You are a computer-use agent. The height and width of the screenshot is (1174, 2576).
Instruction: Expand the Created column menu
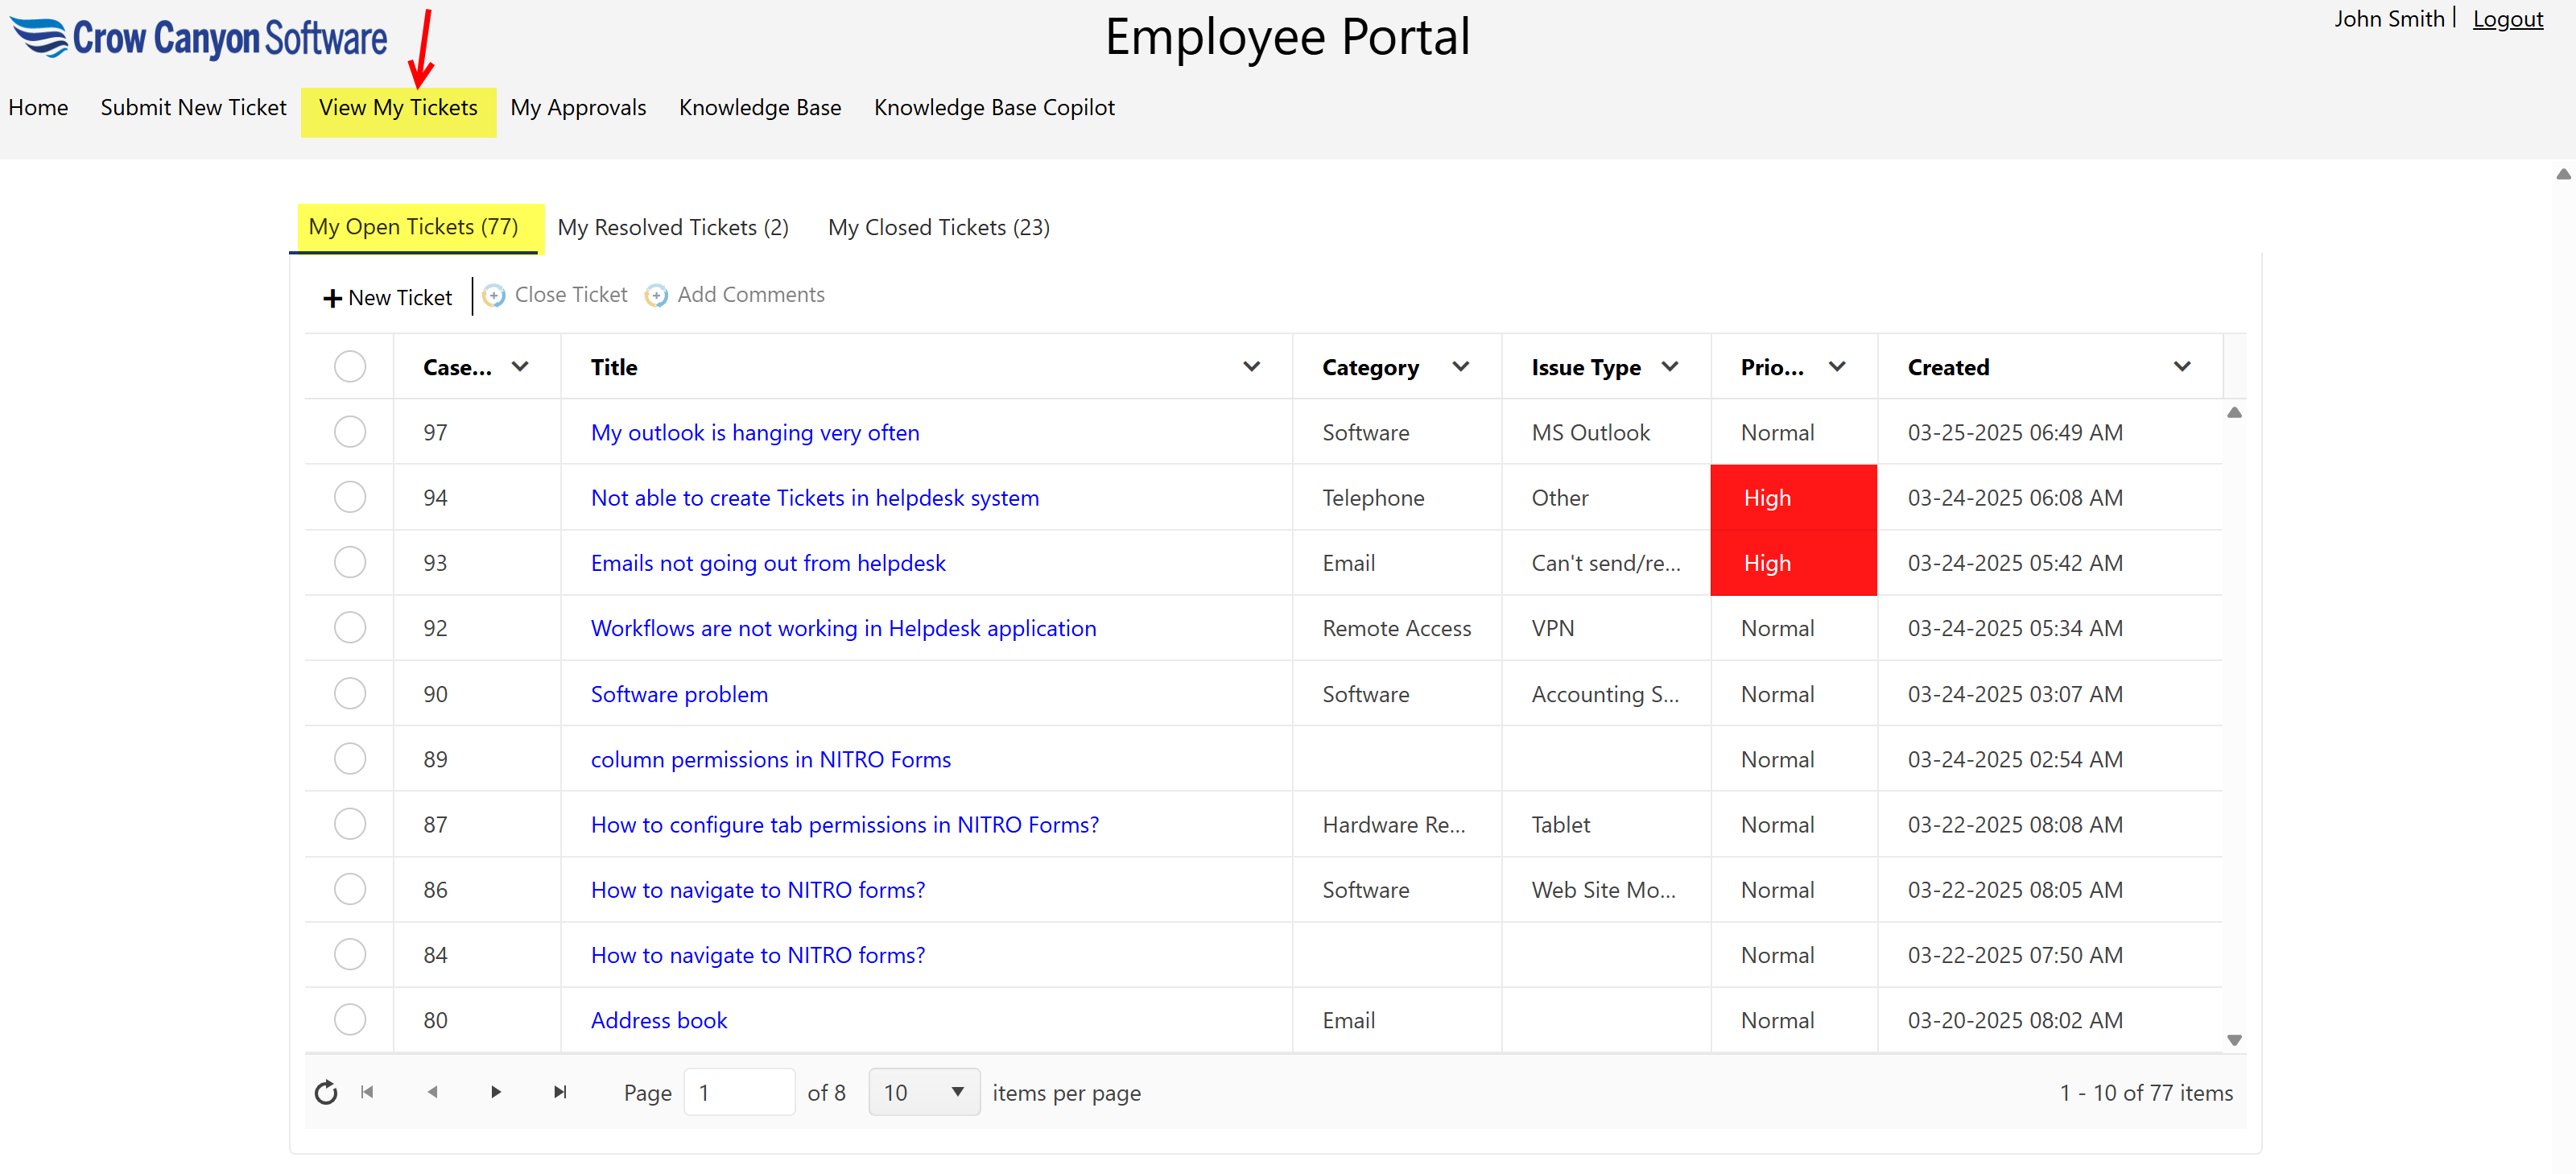click(x=2182, y=366)
